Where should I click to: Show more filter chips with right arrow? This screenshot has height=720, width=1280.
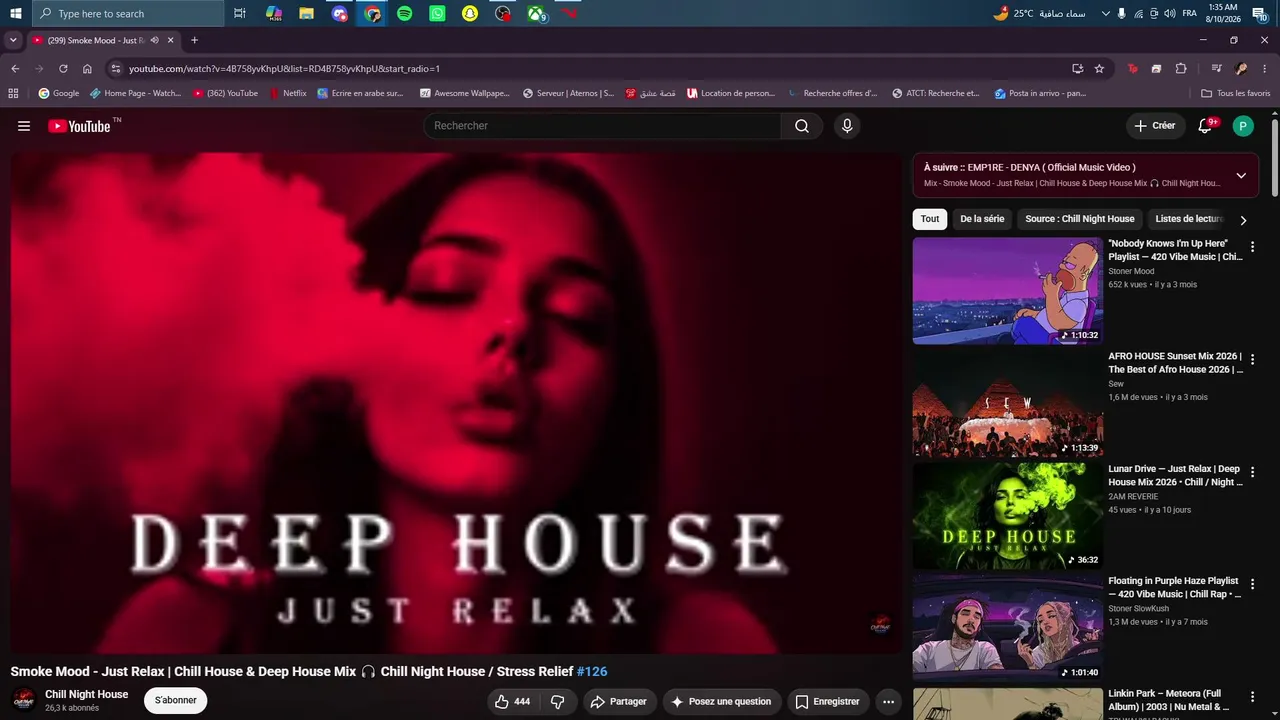click(1243, 220)
